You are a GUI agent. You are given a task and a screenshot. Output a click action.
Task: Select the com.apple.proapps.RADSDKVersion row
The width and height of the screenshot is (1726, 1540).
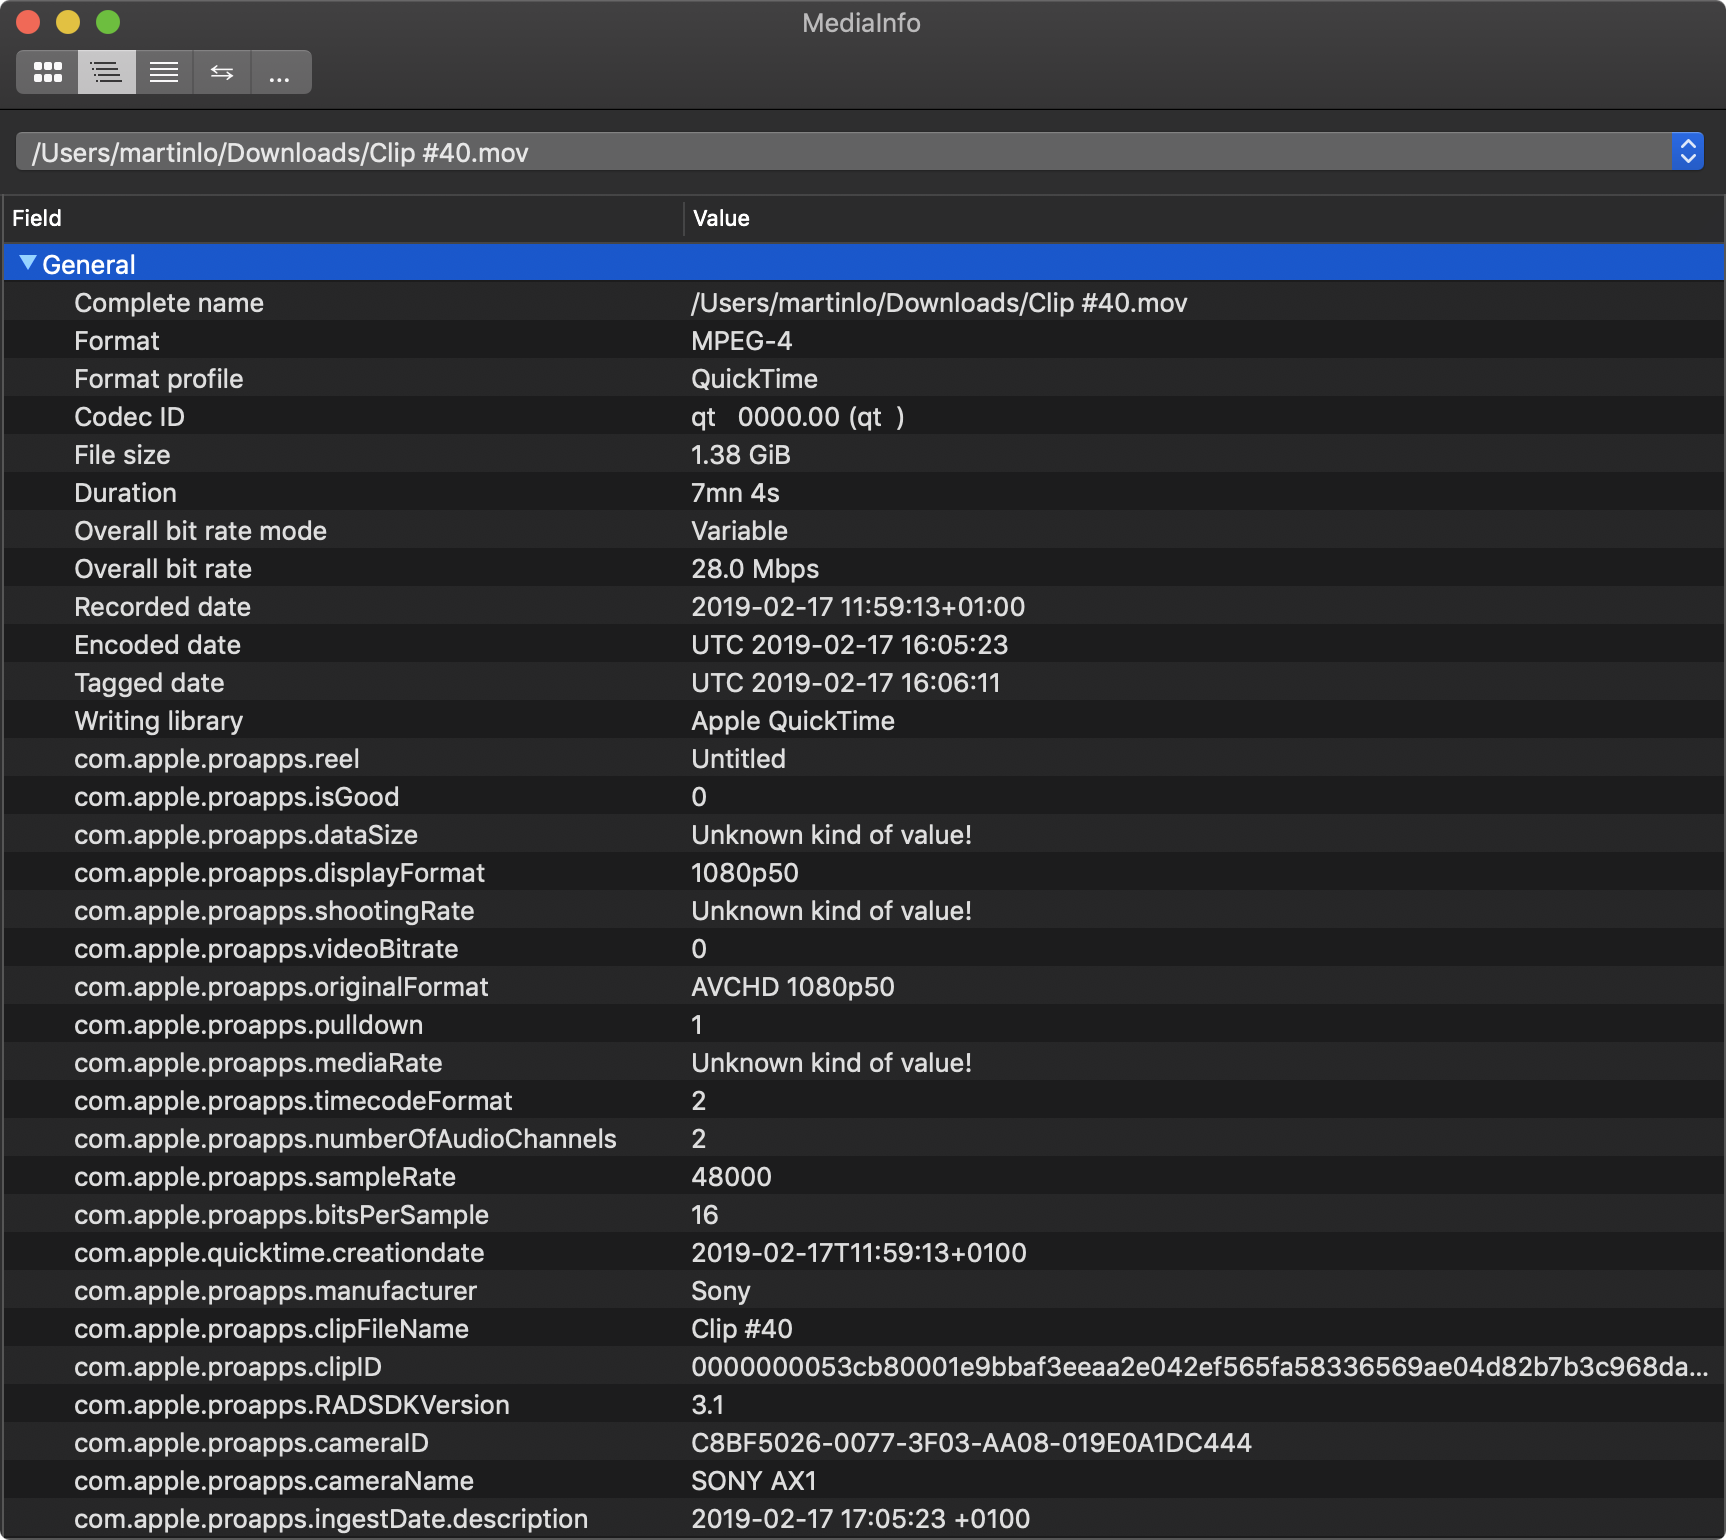click(x=863, y=1405)
